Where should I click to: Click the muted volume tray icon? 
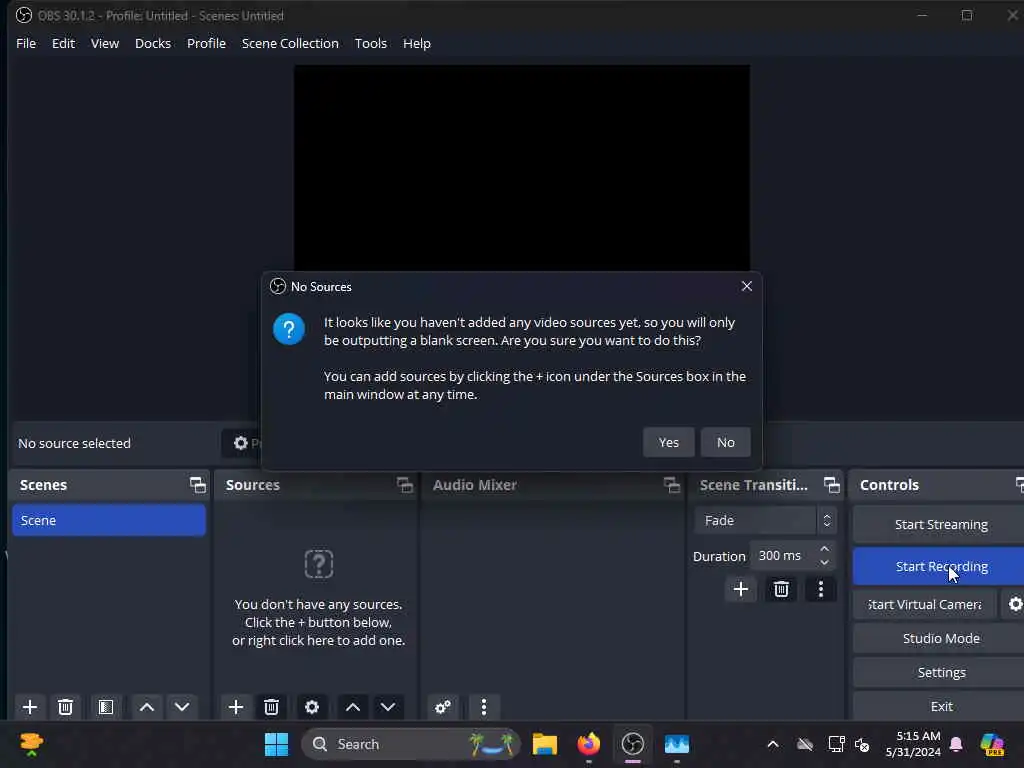(862, 744)
